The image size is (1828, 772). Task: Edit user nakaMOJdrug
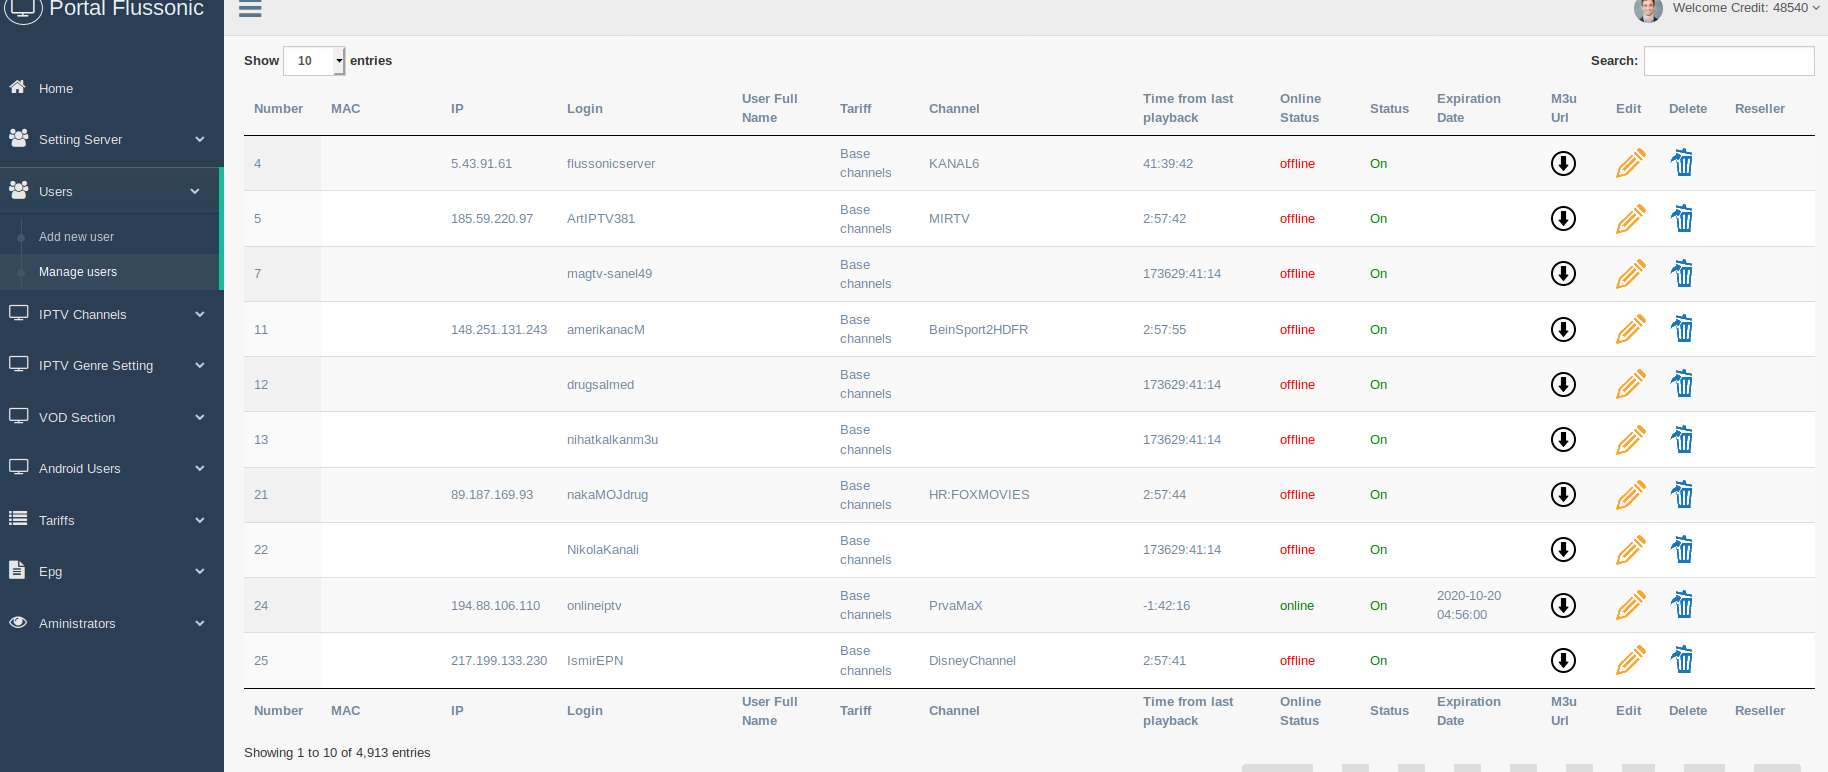(x=1630, y=494)
